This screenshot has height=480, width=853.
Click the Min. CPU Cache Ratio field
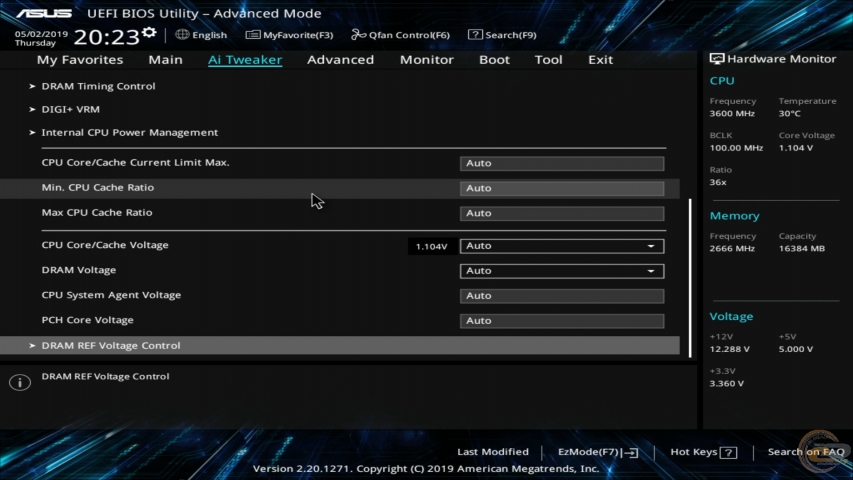click(x=562, y=188)
